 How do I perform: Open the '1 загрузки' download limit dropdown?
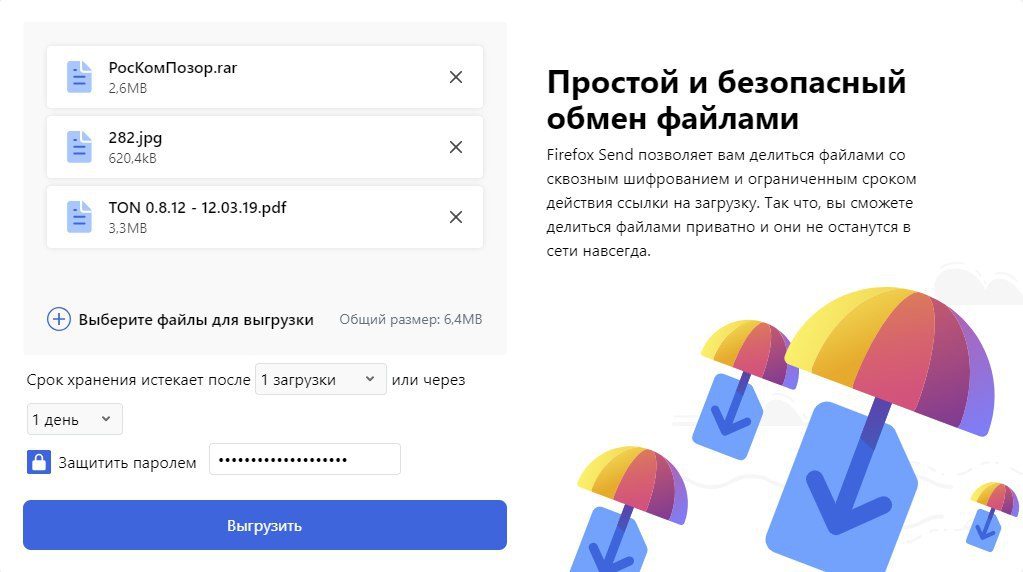click(x=320, y=380)
